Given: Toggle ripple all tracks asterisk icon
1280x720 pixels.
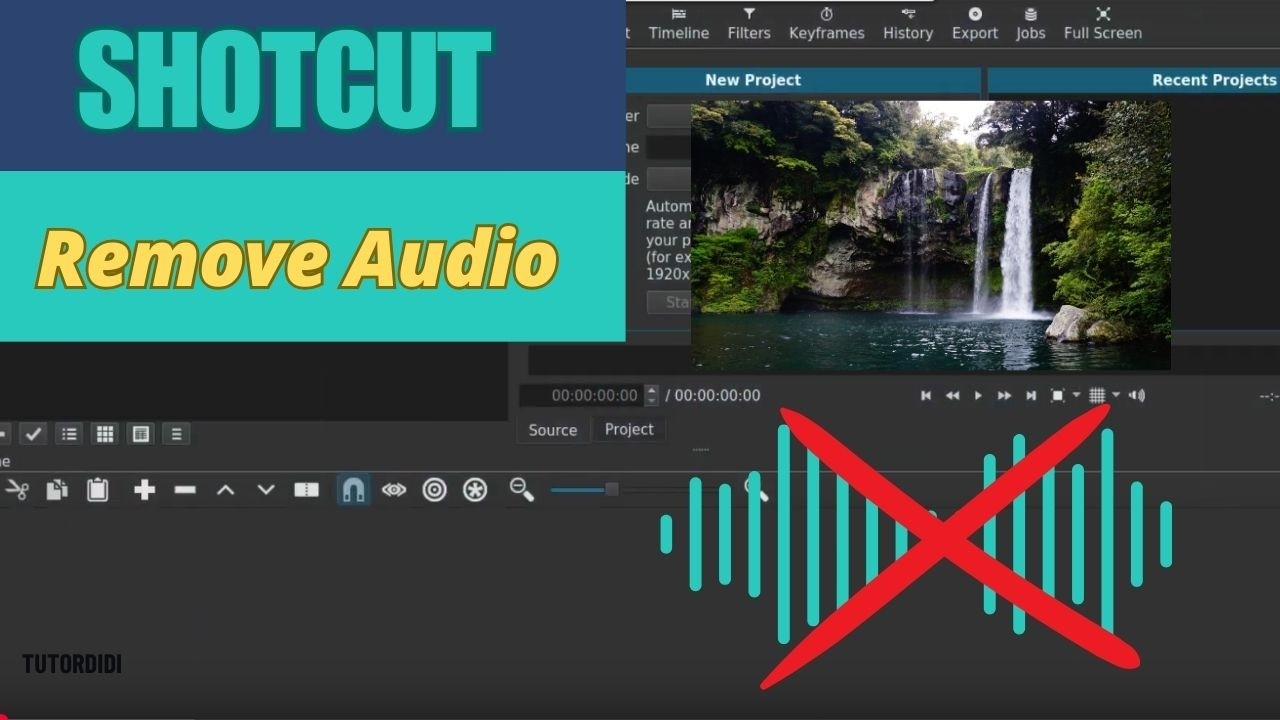Looking at the screenshot, I should click(475, 490).
